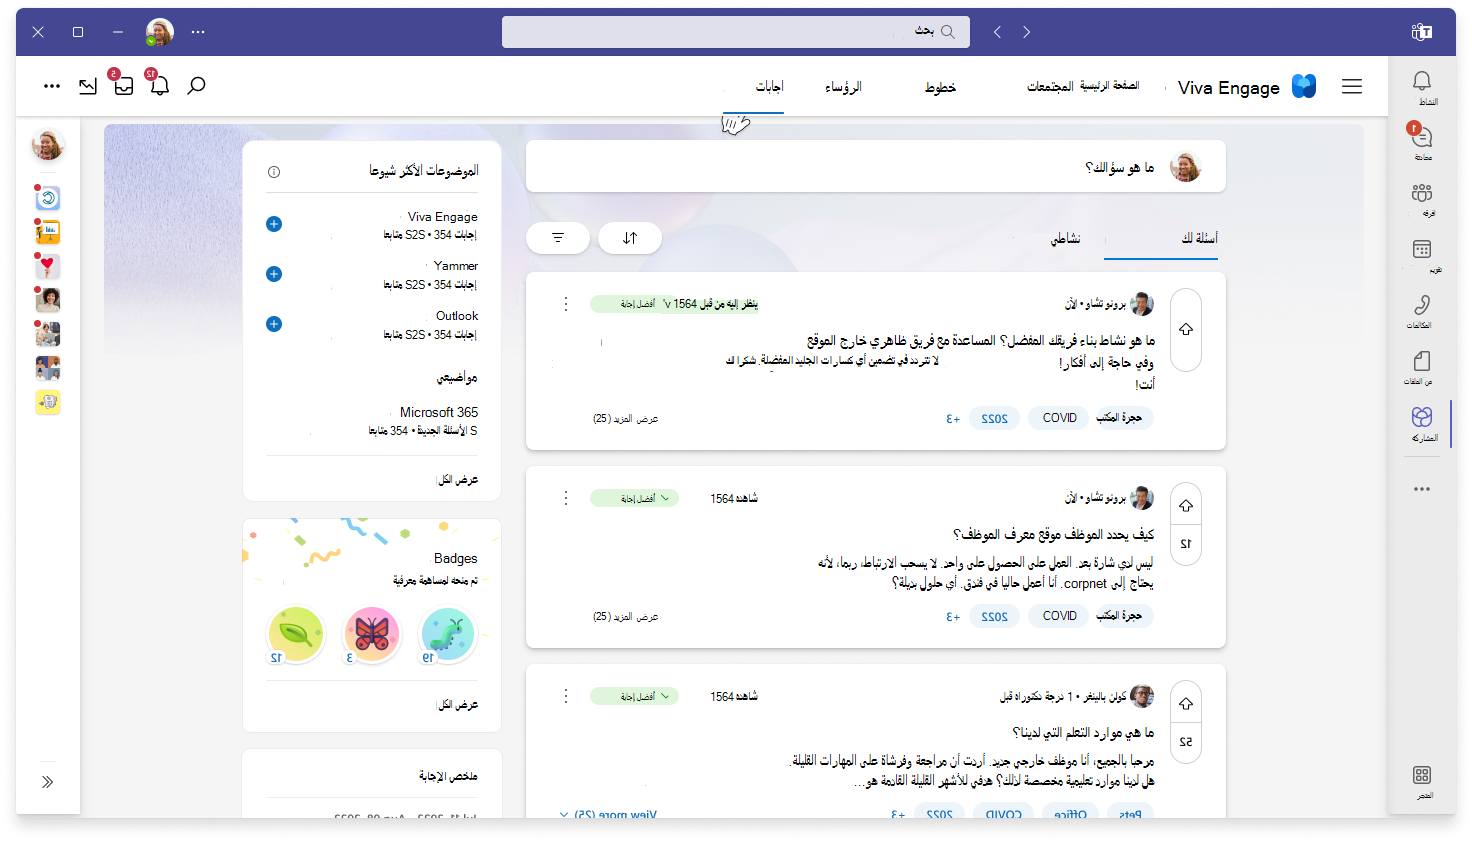1472x842 pixels.
Task: Follow the Viva Engage topic with its plus button
Action: pyautogui.click(x=274, y=224)
